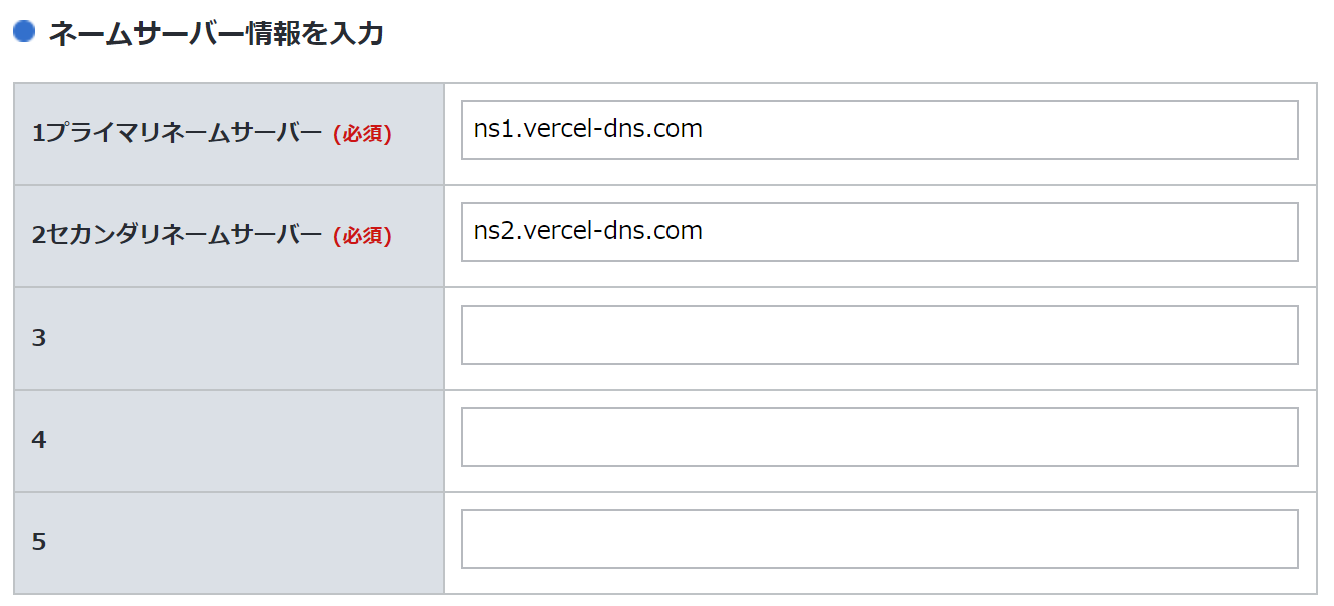Click the digit 1 before プライマリネームサーバー
The image size is (1334, 606).
click(x=37, y=133)
